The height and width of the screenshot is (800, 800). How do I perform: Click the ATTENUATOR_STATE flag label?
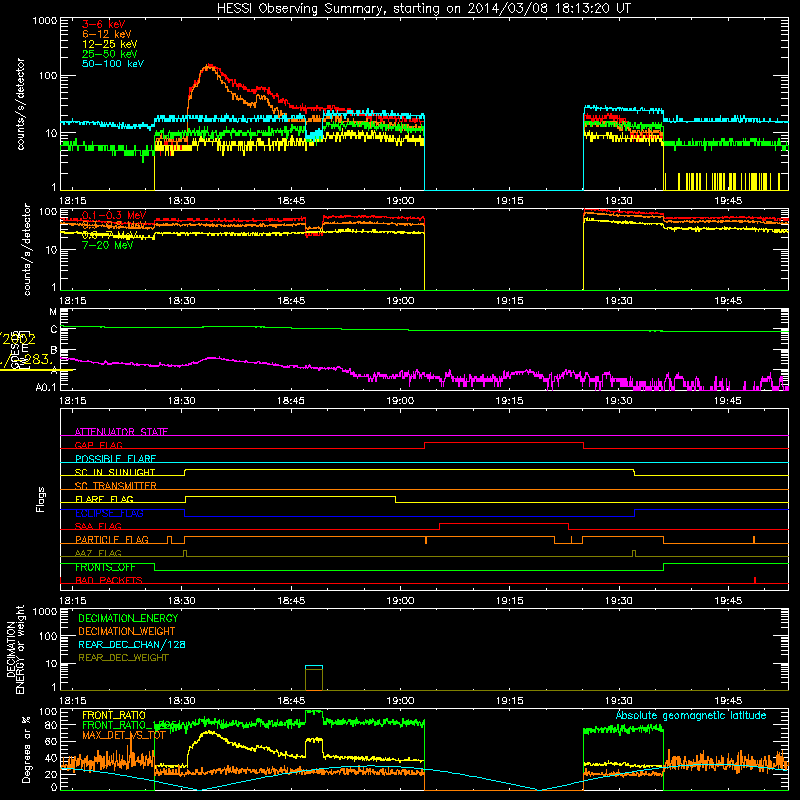tap(121, 432)
